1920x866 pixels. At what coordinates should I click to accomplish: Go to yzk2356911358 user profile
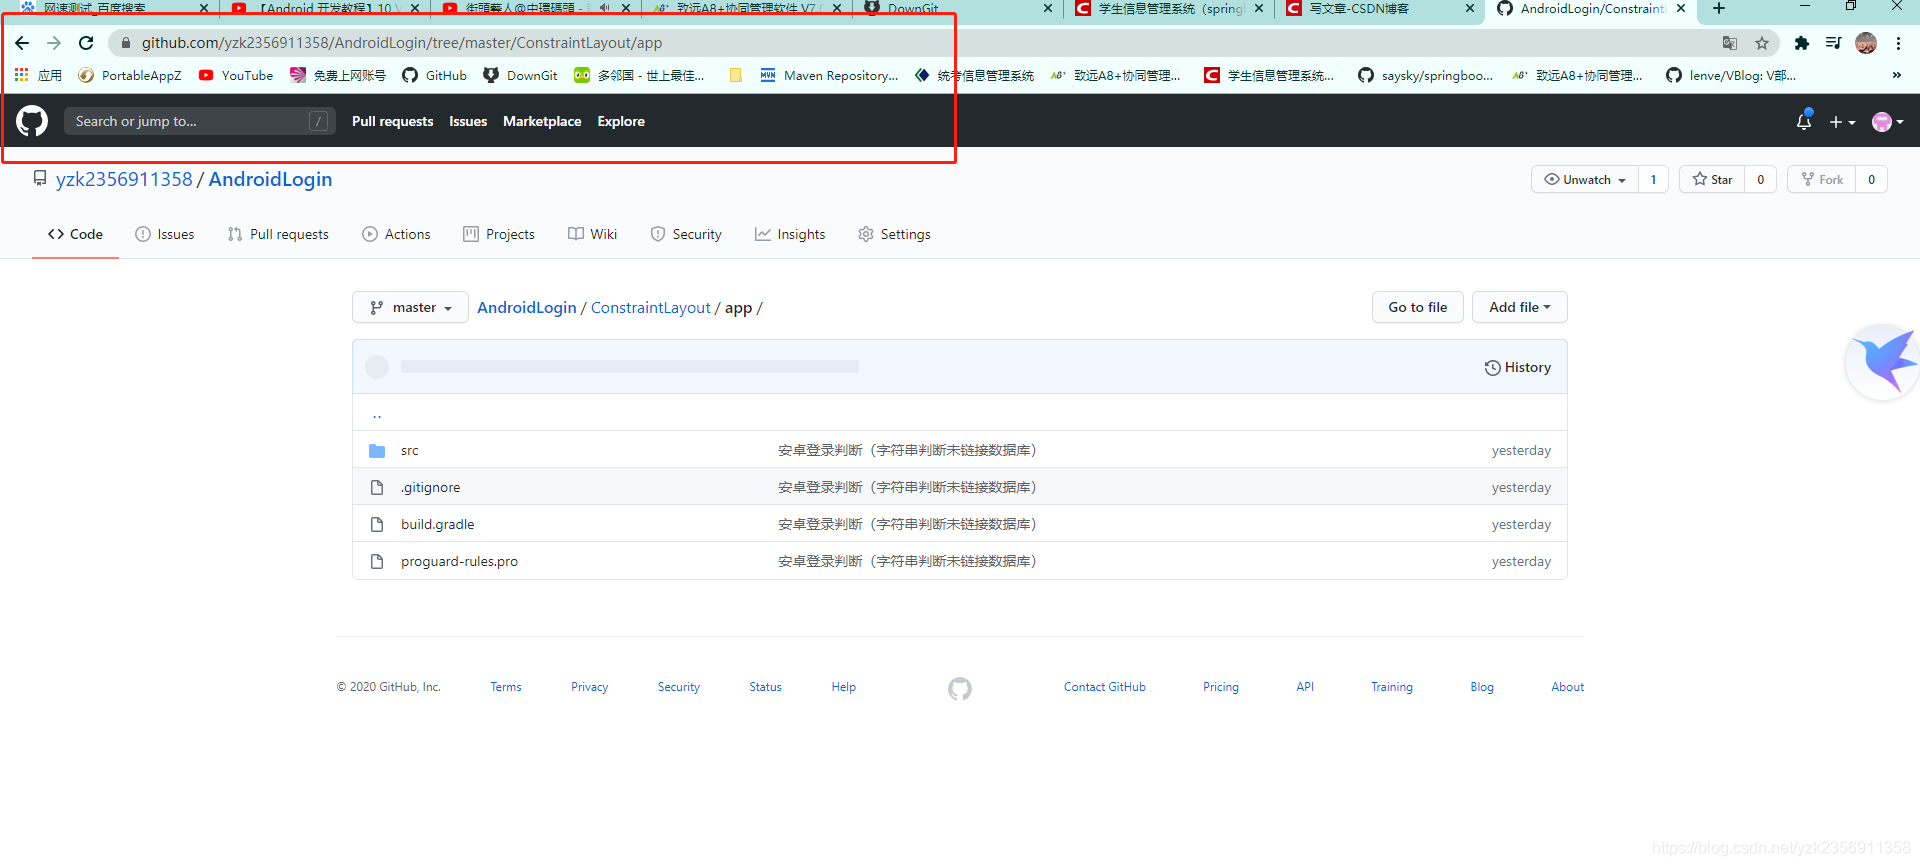pos(124,179)
